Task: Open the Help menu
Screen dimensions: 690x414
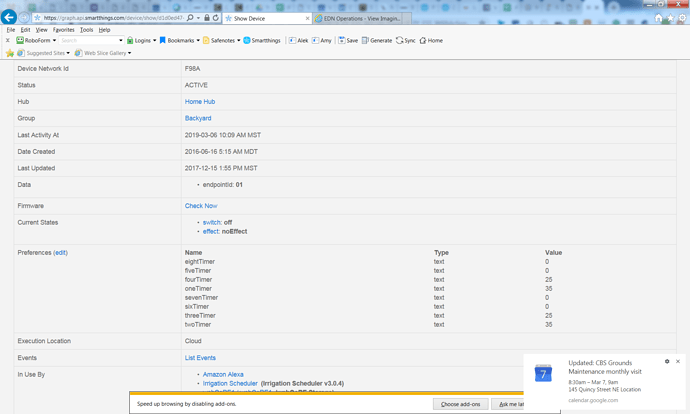Action: [x=104, y=30]
